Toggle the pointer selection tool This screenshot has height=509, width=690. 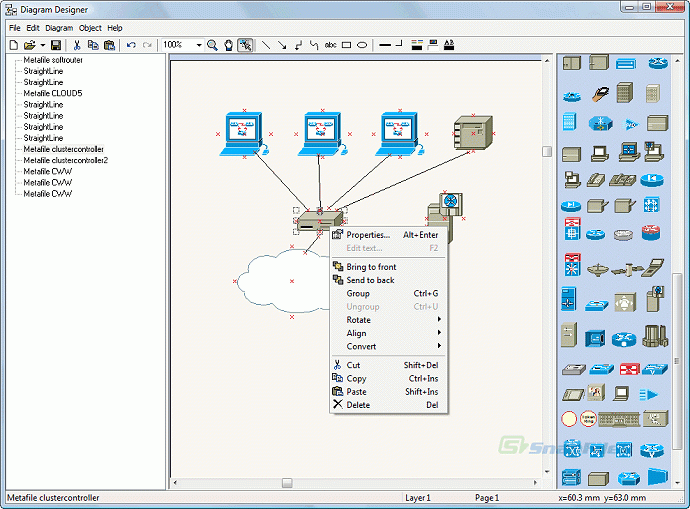coord(245,45)
